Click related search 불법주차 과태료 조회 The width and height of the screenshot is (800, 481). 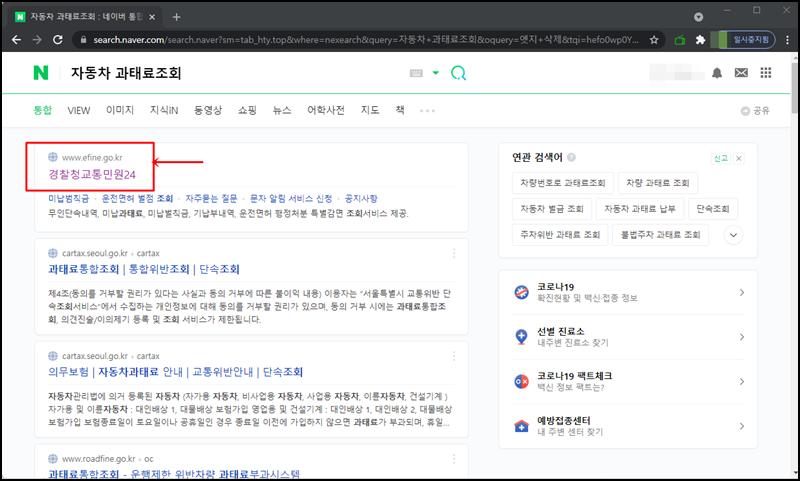point(660,235)
